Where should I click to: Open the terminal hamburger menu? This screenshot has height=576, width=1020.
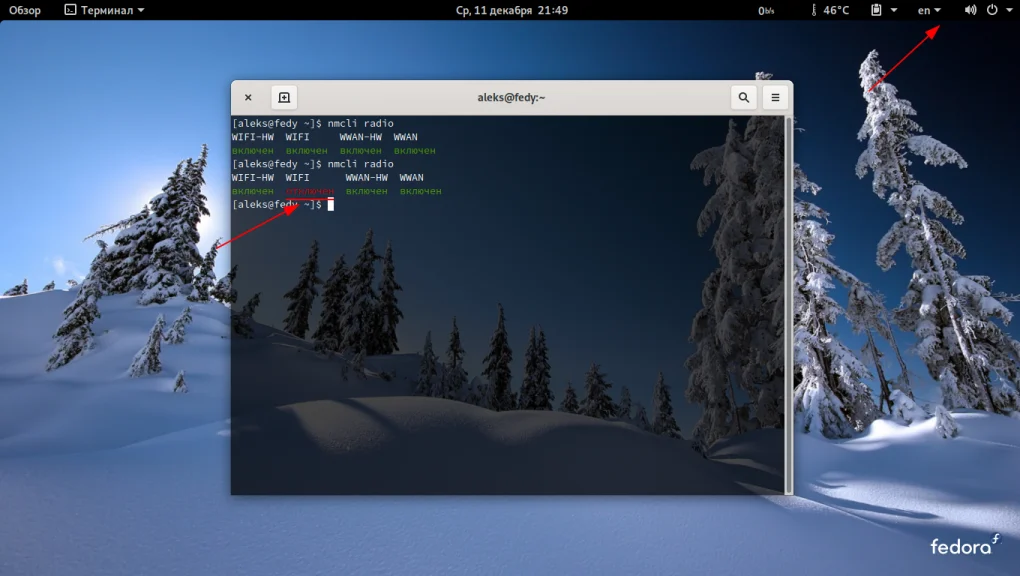[x=774, y=97]
